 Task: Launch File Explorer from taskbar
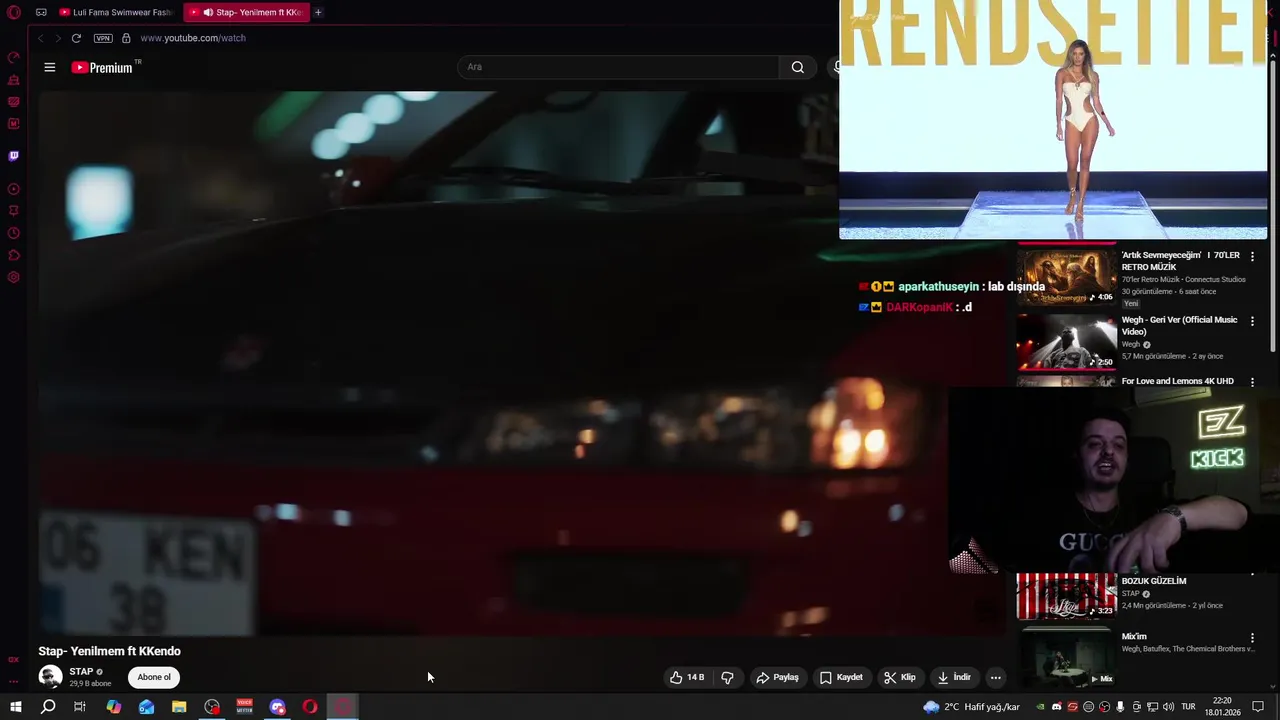pyautogui.click(x=179, y=707)
